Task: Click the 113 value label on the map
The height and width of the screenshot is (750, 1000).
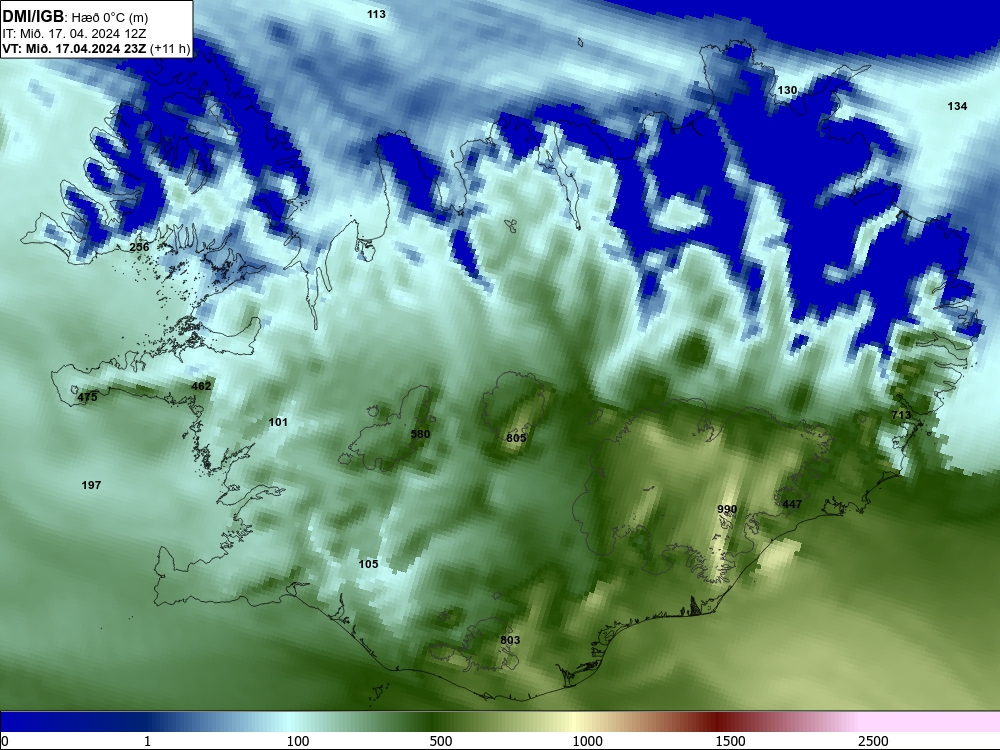Action: click(x=376, y=14)
